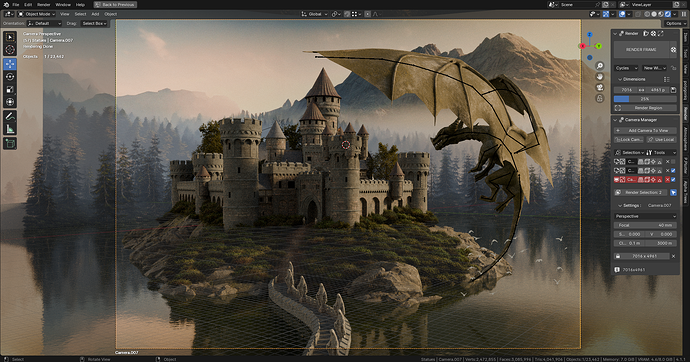The image size is (690, 362).
Task: Open the Perspective camera type dropdown
Action: [x=645, y=216]
